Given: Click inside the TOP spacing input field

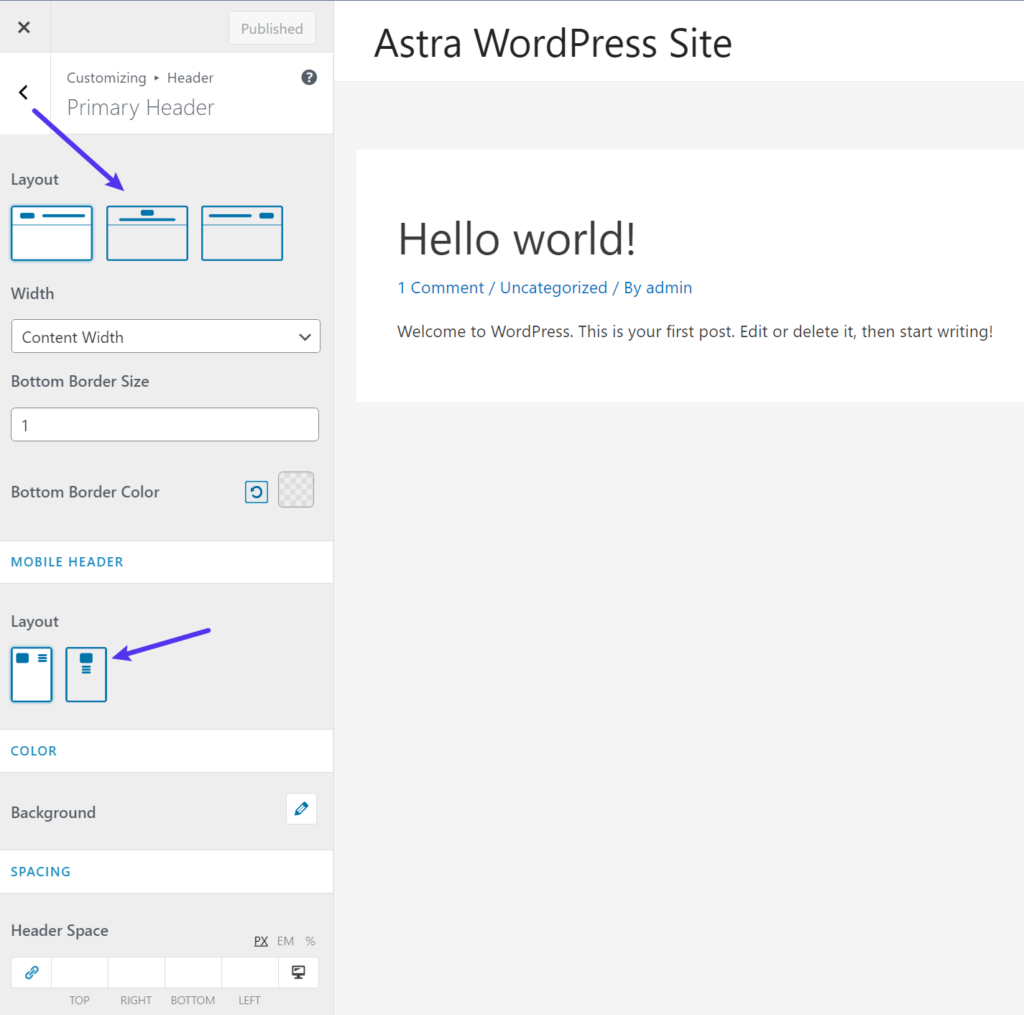Looking at the screenshot, I should [x=79, y=971].
